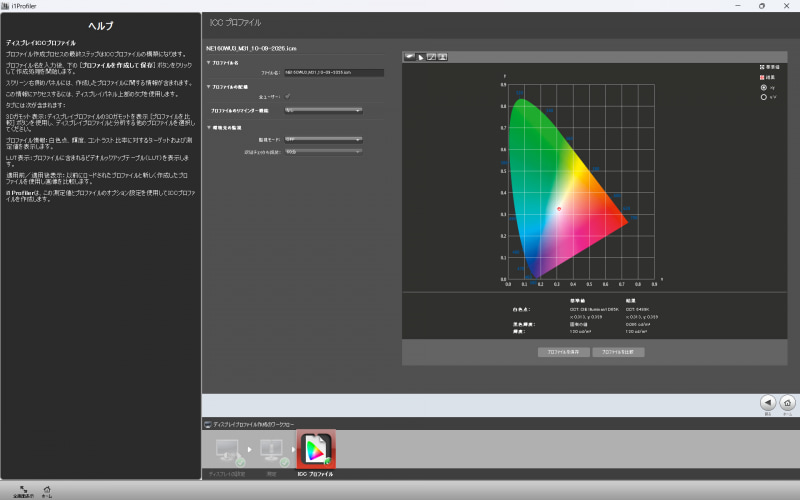Click the red result legend swatch

coord(762,78)
